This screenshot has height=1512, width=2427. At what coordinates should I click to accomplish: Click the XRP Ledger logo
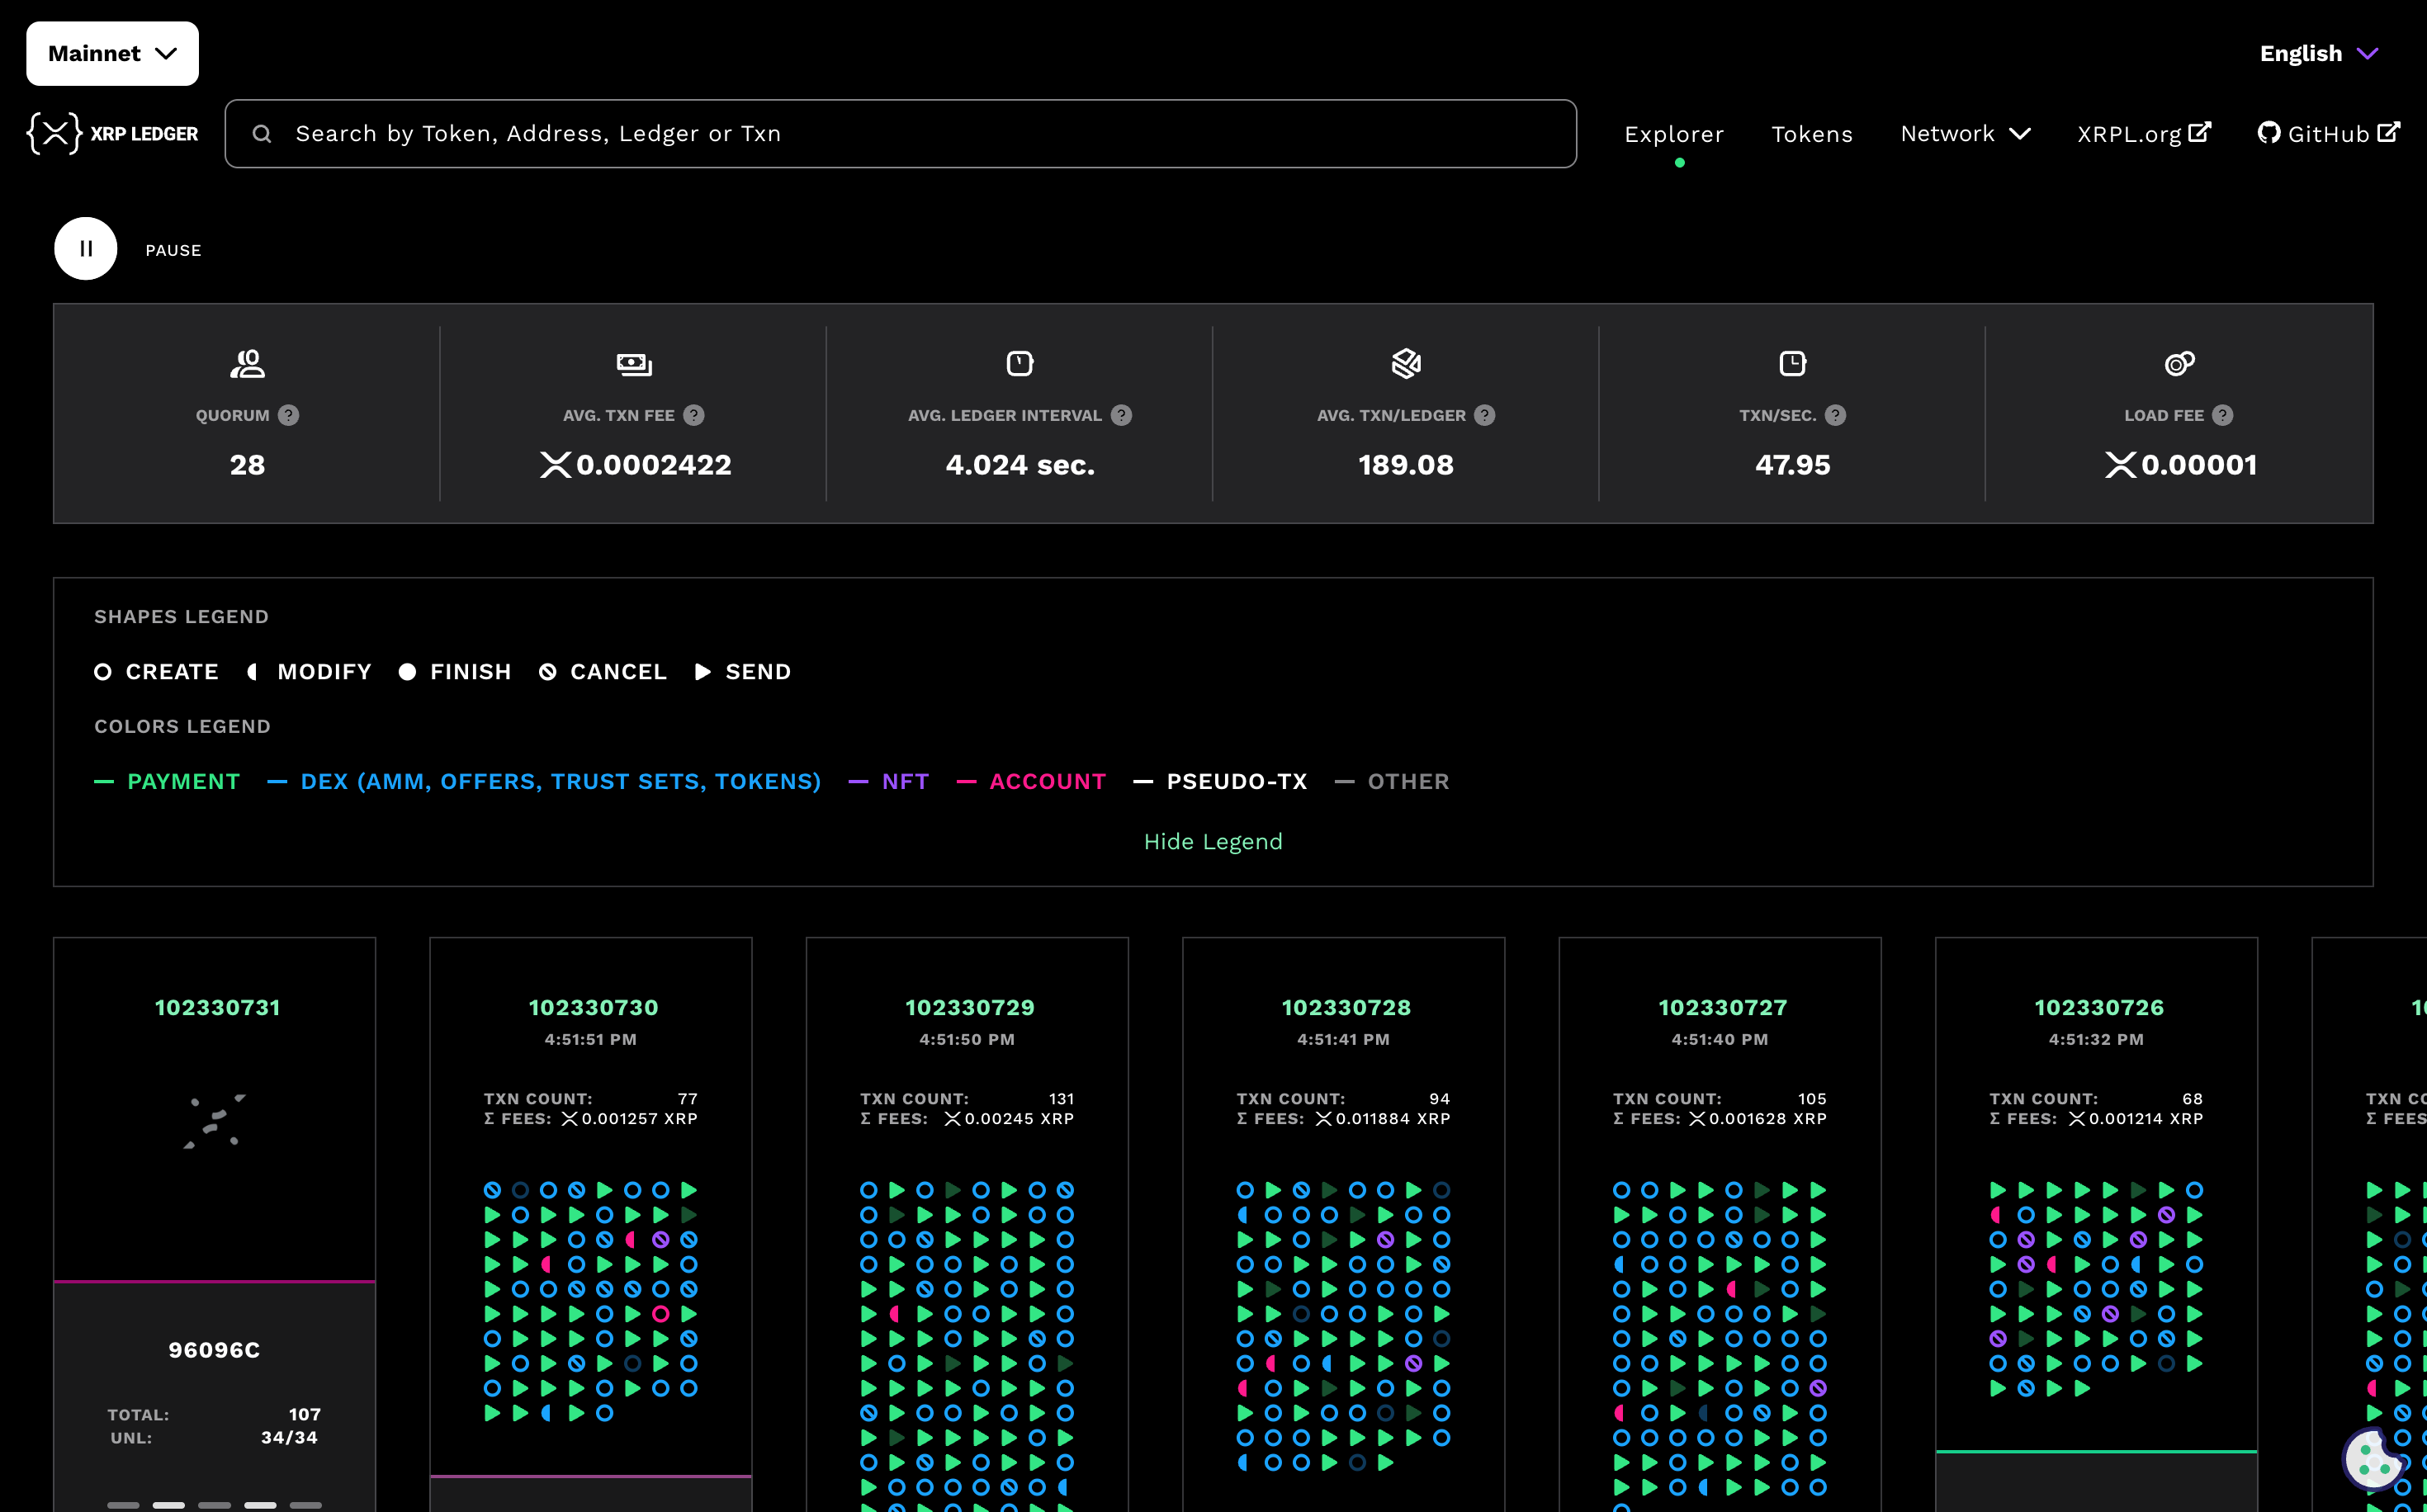coord(112,134)
